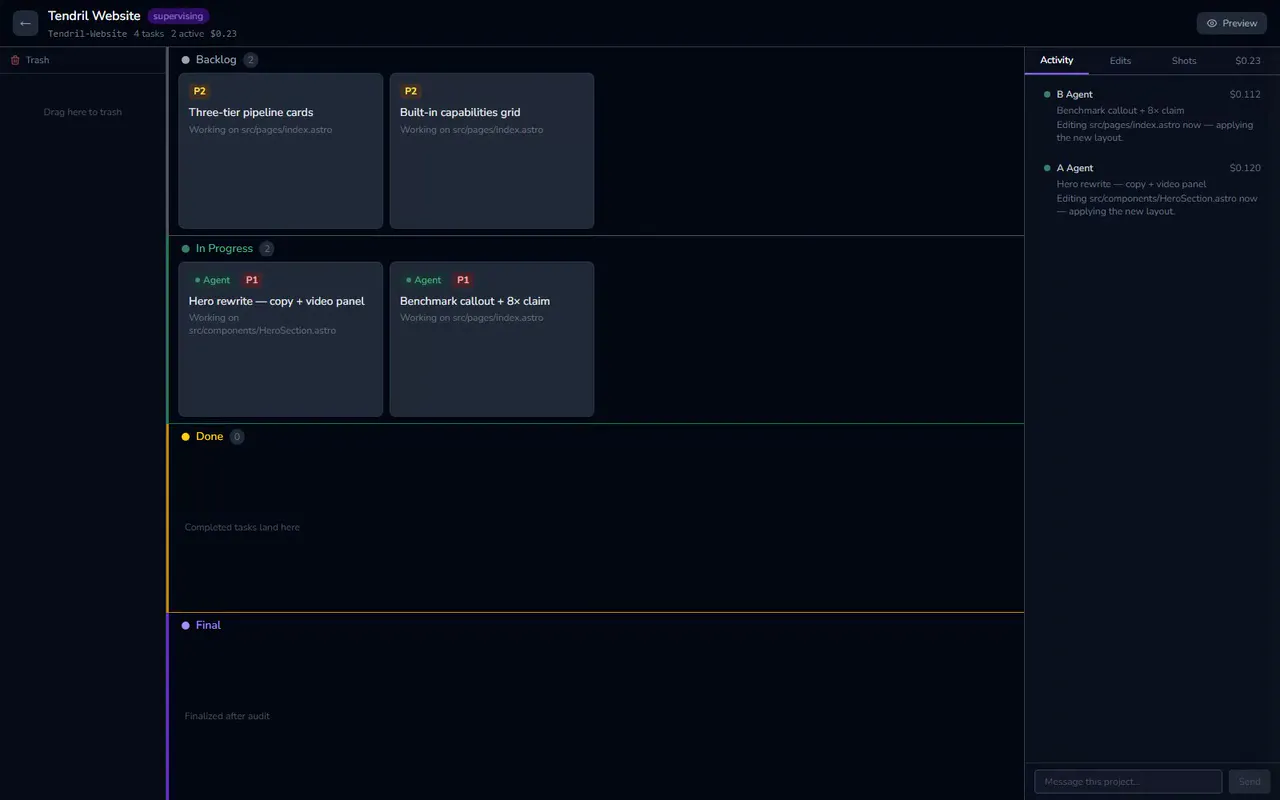Switch to the Edits tab
The height and width of the screenshot is (800, 1280).
(x=1120, y=61)
